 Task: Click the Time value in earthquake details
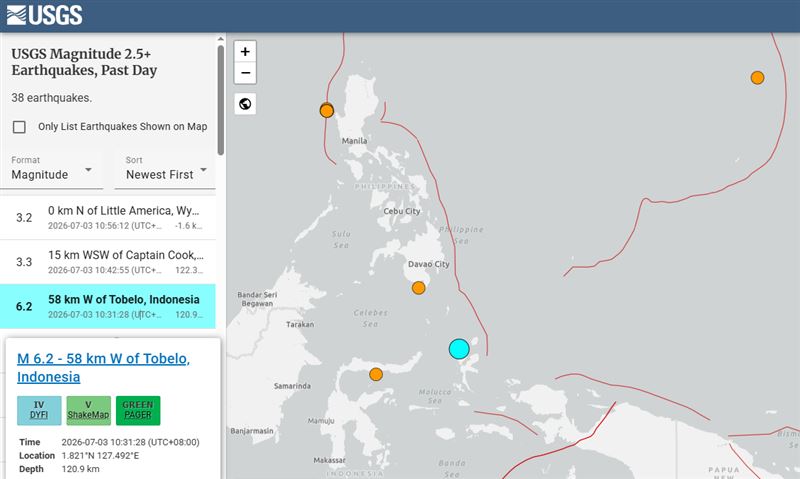pos(131,442)
